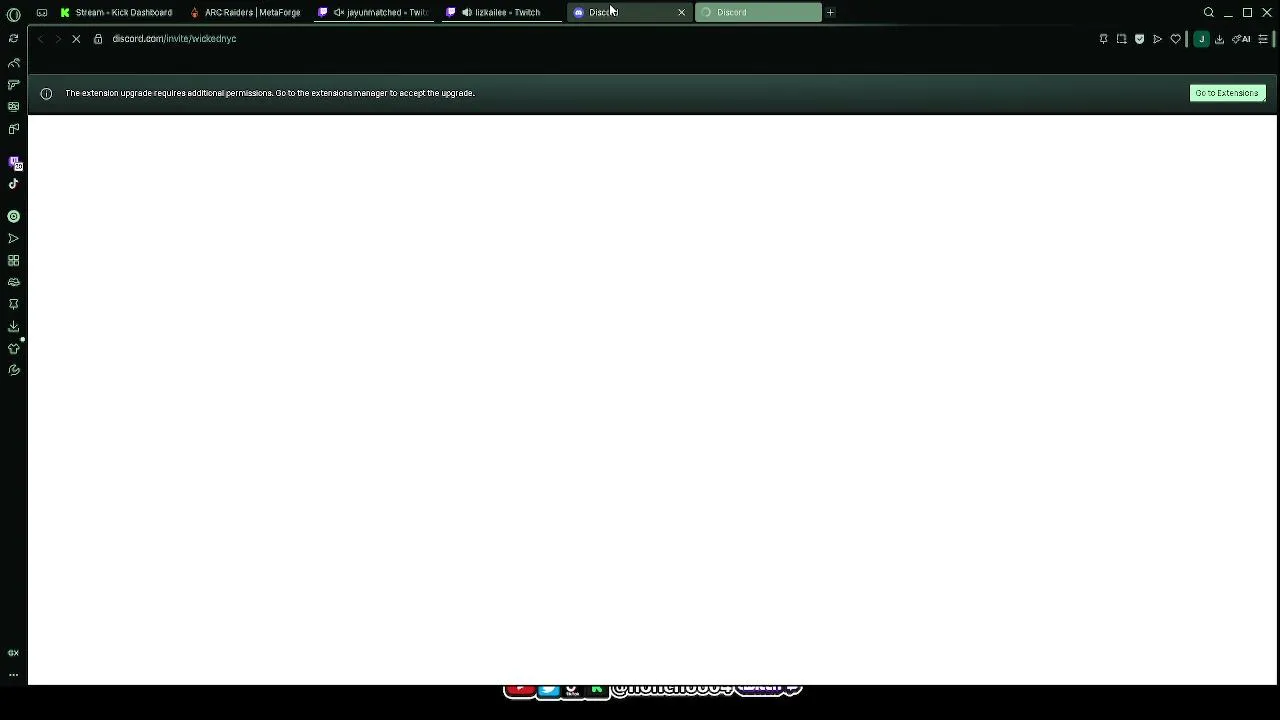Take a snapshot with toolbar crop icon
Image resolution: width=1280 pixels, height=720 pixels.
coord(1122,39)
